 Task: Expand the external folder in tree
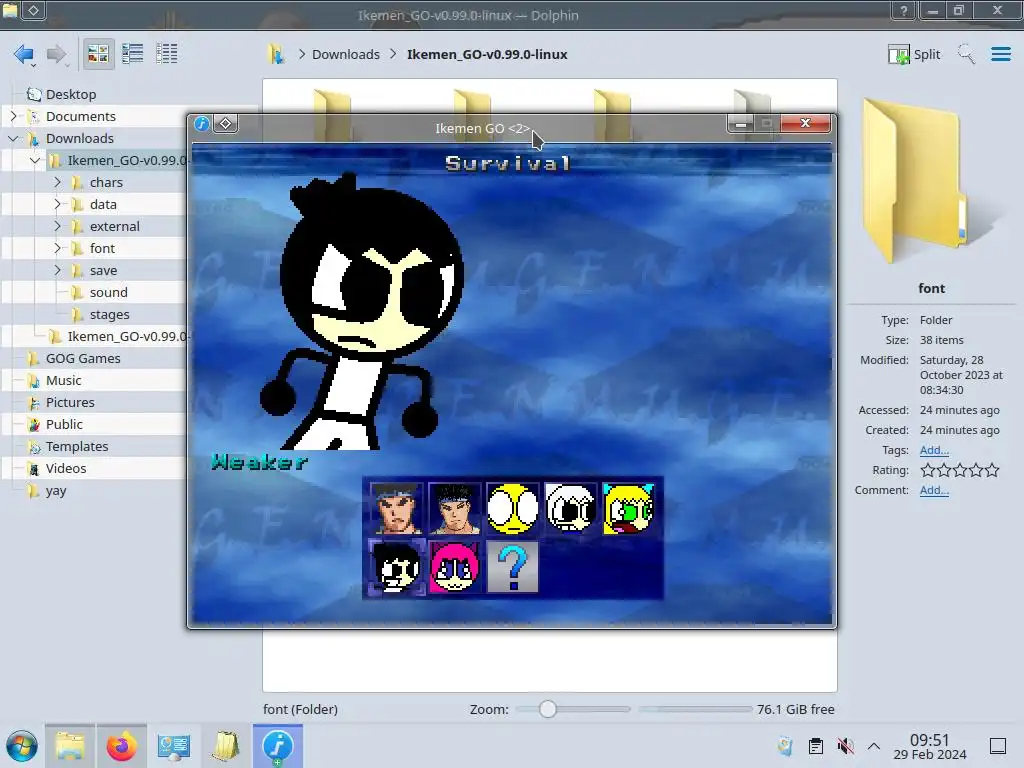pyautogui.click(x=57, y=226)
